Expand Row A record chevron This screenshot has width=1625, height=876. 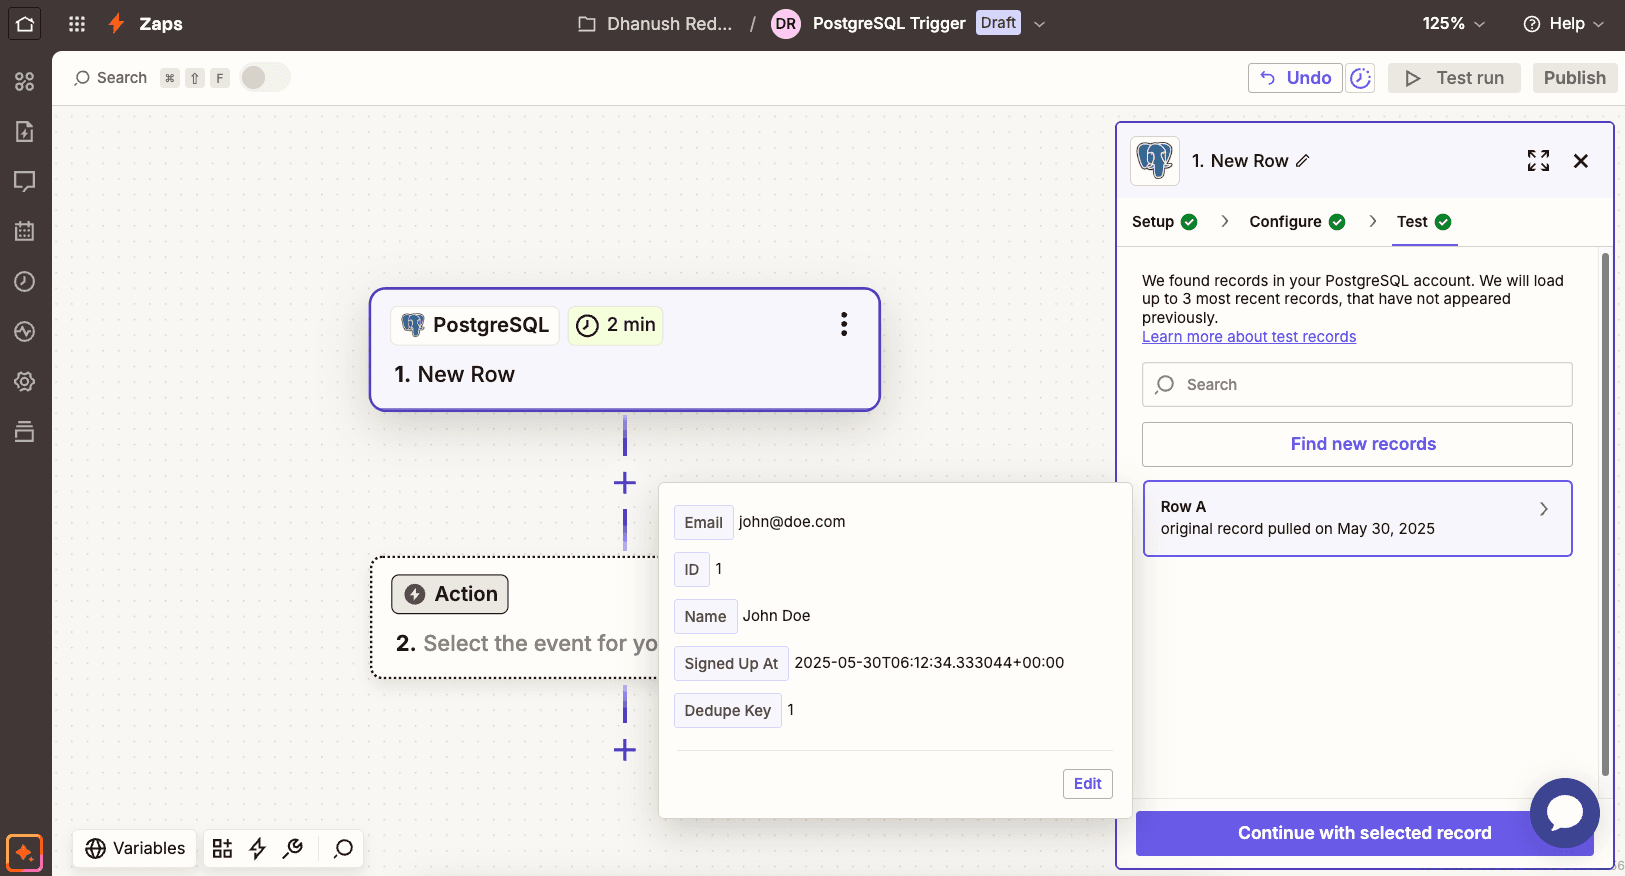[1544, 509]
